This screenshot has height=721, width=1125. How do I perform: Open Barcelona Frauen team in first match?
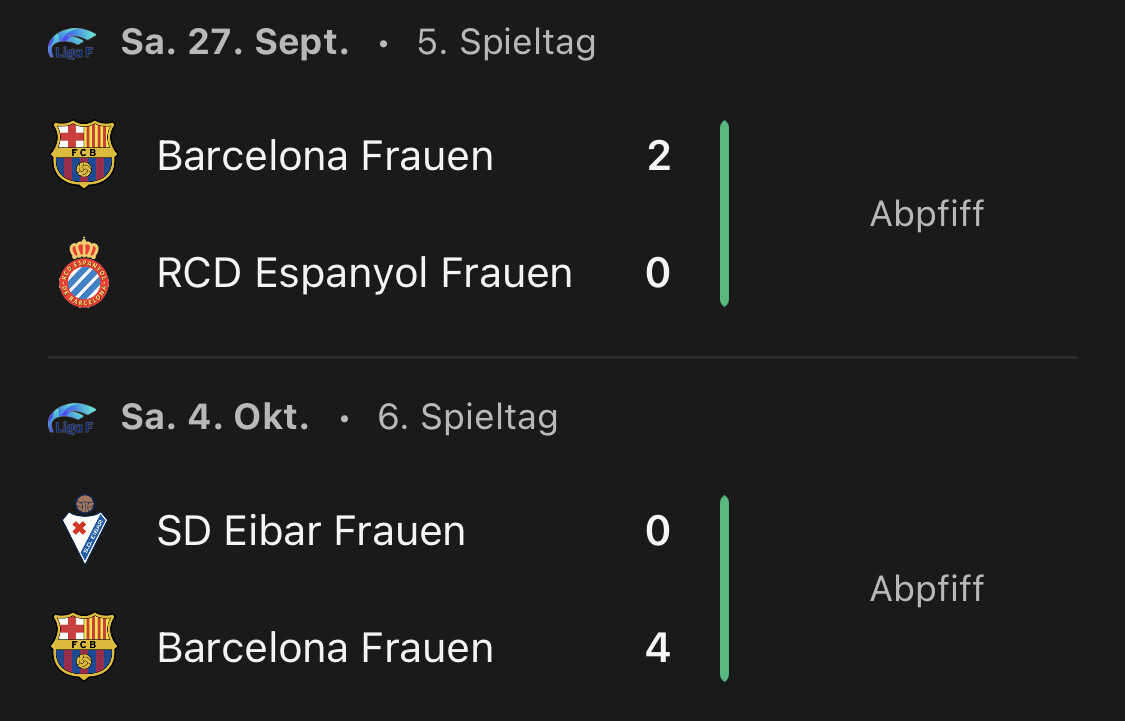coord(325,156)
